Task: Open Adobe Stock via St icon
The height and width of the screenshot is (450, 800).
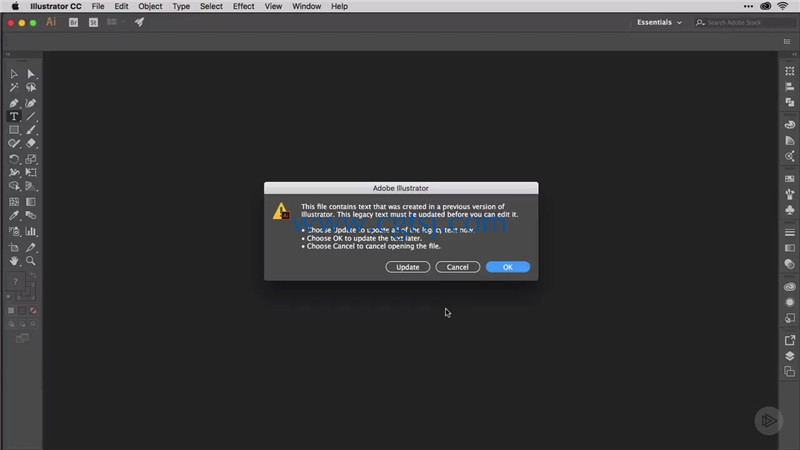Action: pyautogui.click(x=93, y=22)
